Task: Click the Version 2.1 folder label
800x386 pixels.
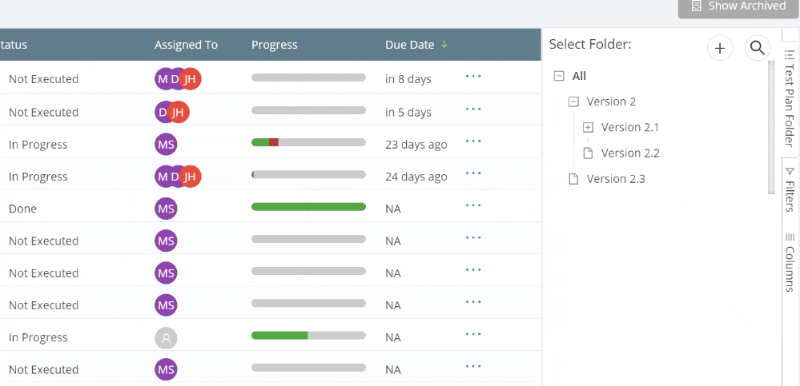Action: pos(630,127)
